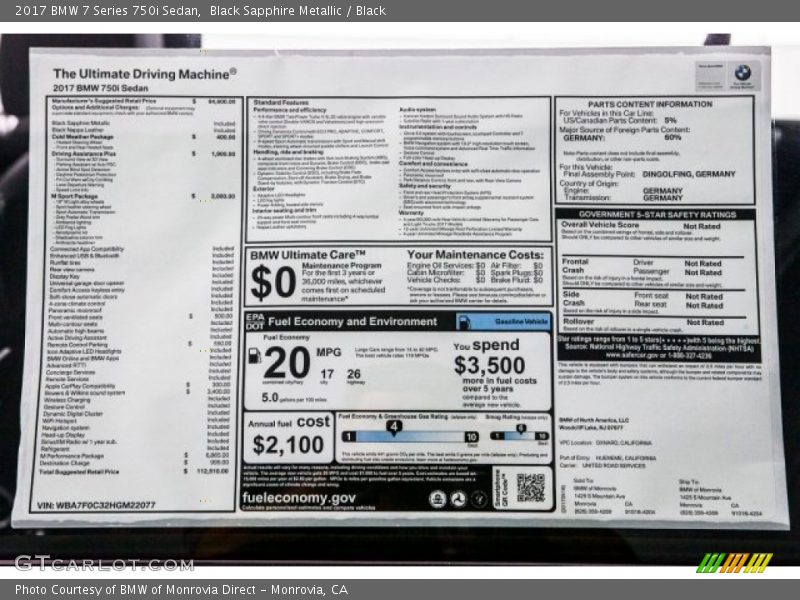Click '5.0 gallons per 100 miles' text
Image resolution: width=800 pixels, height=600 pixels.
point(294,397)
